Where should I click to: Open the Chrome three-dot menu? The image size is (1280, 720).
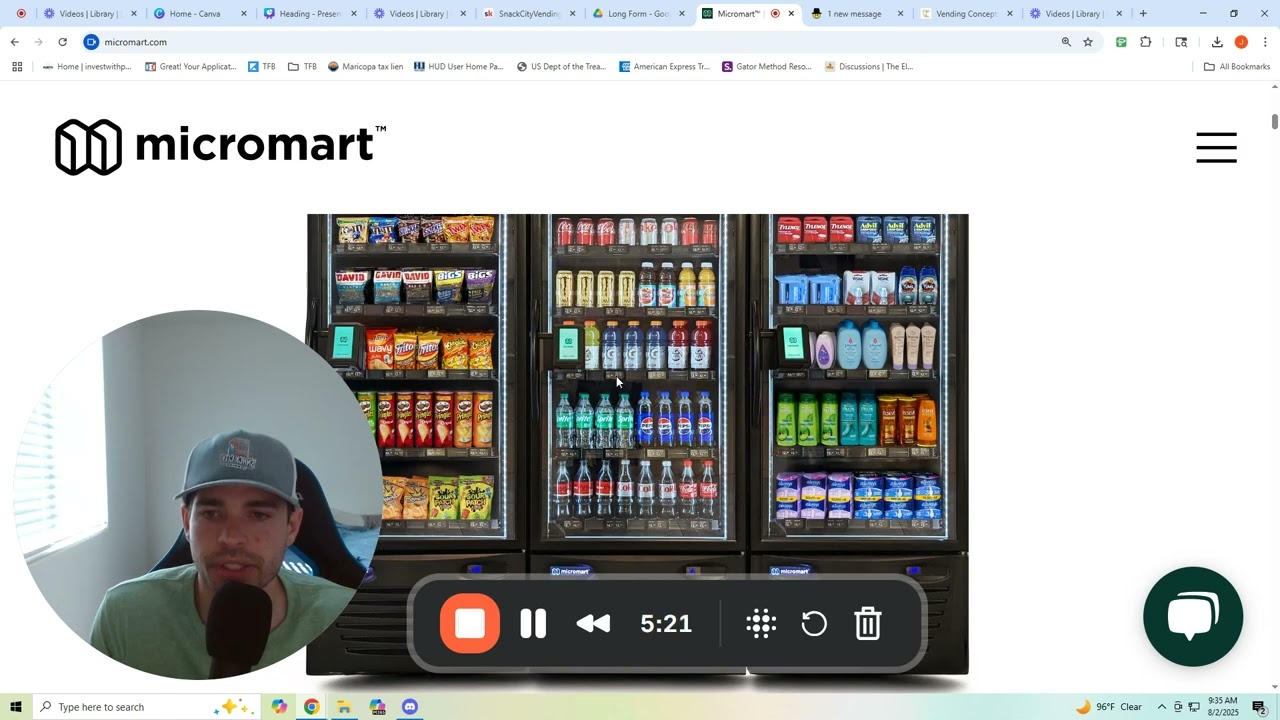click(x=1265, y=42)
